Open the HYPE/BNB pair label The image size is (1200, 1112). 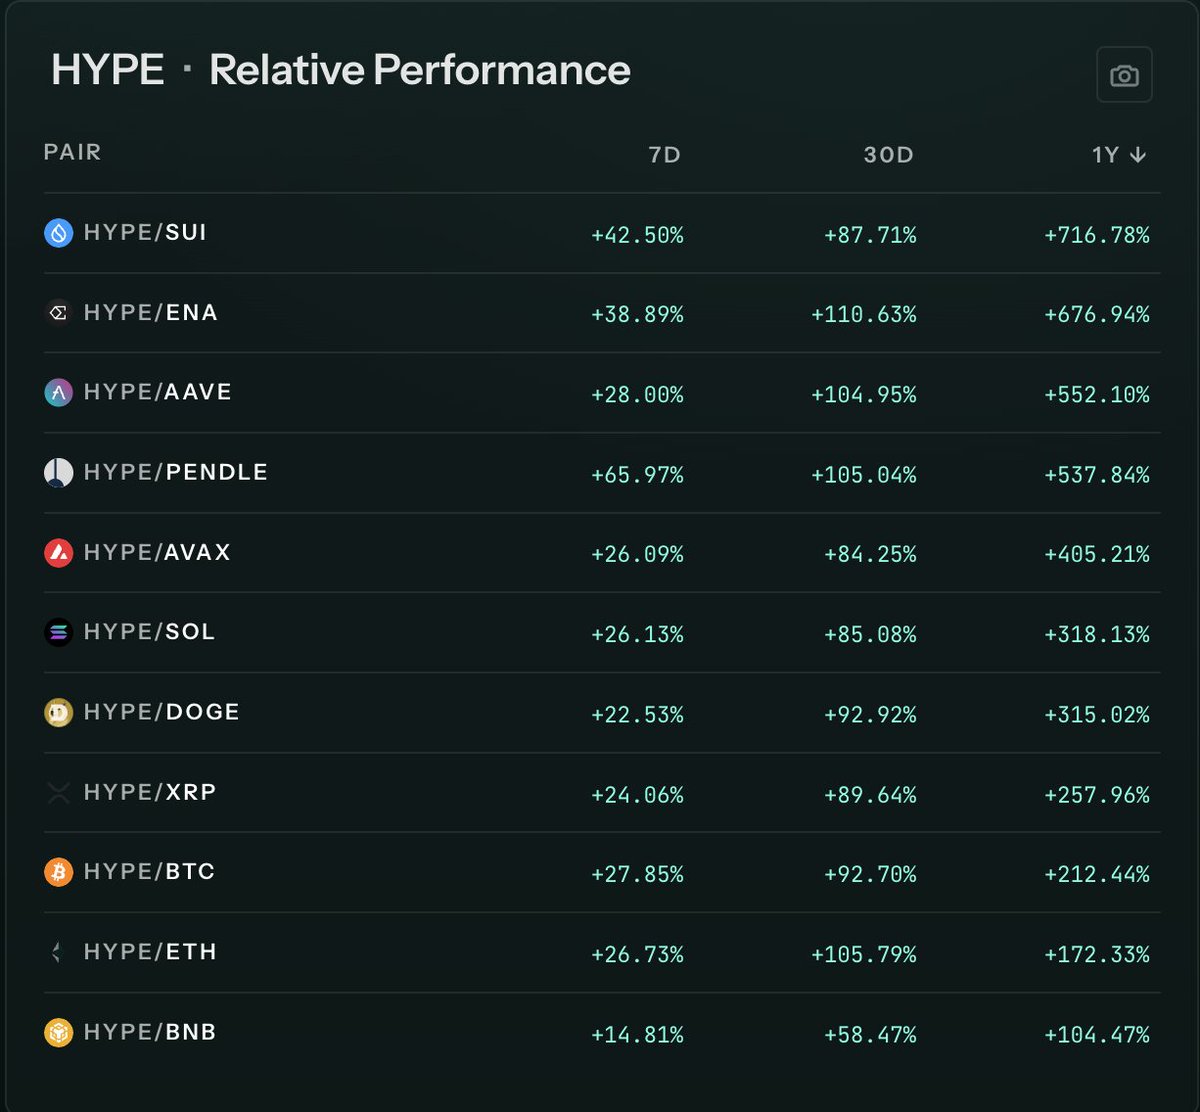pyautogui.click(x=150, y=1032)
